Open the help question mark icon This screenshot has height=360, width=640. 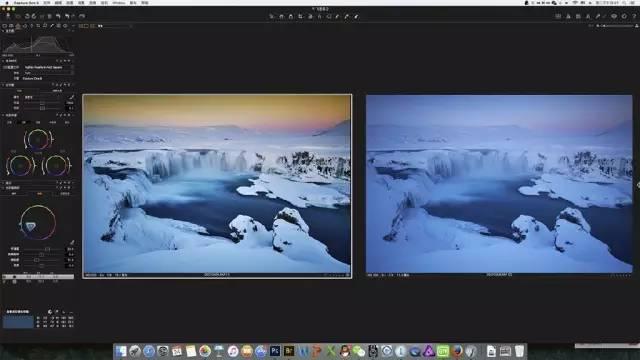[634, 16]
